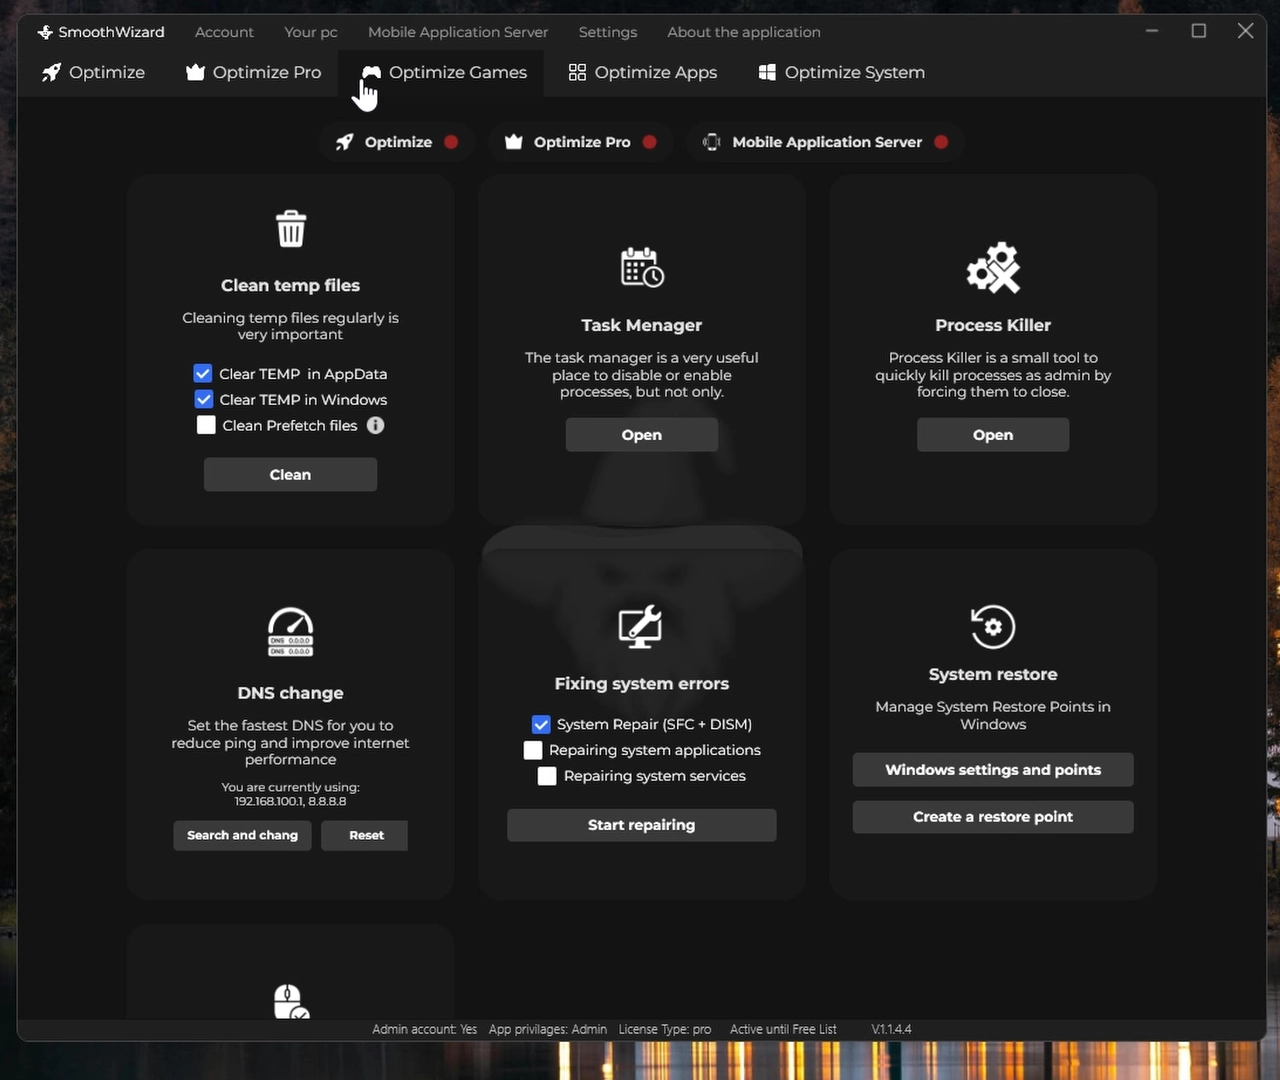Toggle the Optimize status indicator pill
Viewport: 1280px width, 1080px height.
coord(397,142)
